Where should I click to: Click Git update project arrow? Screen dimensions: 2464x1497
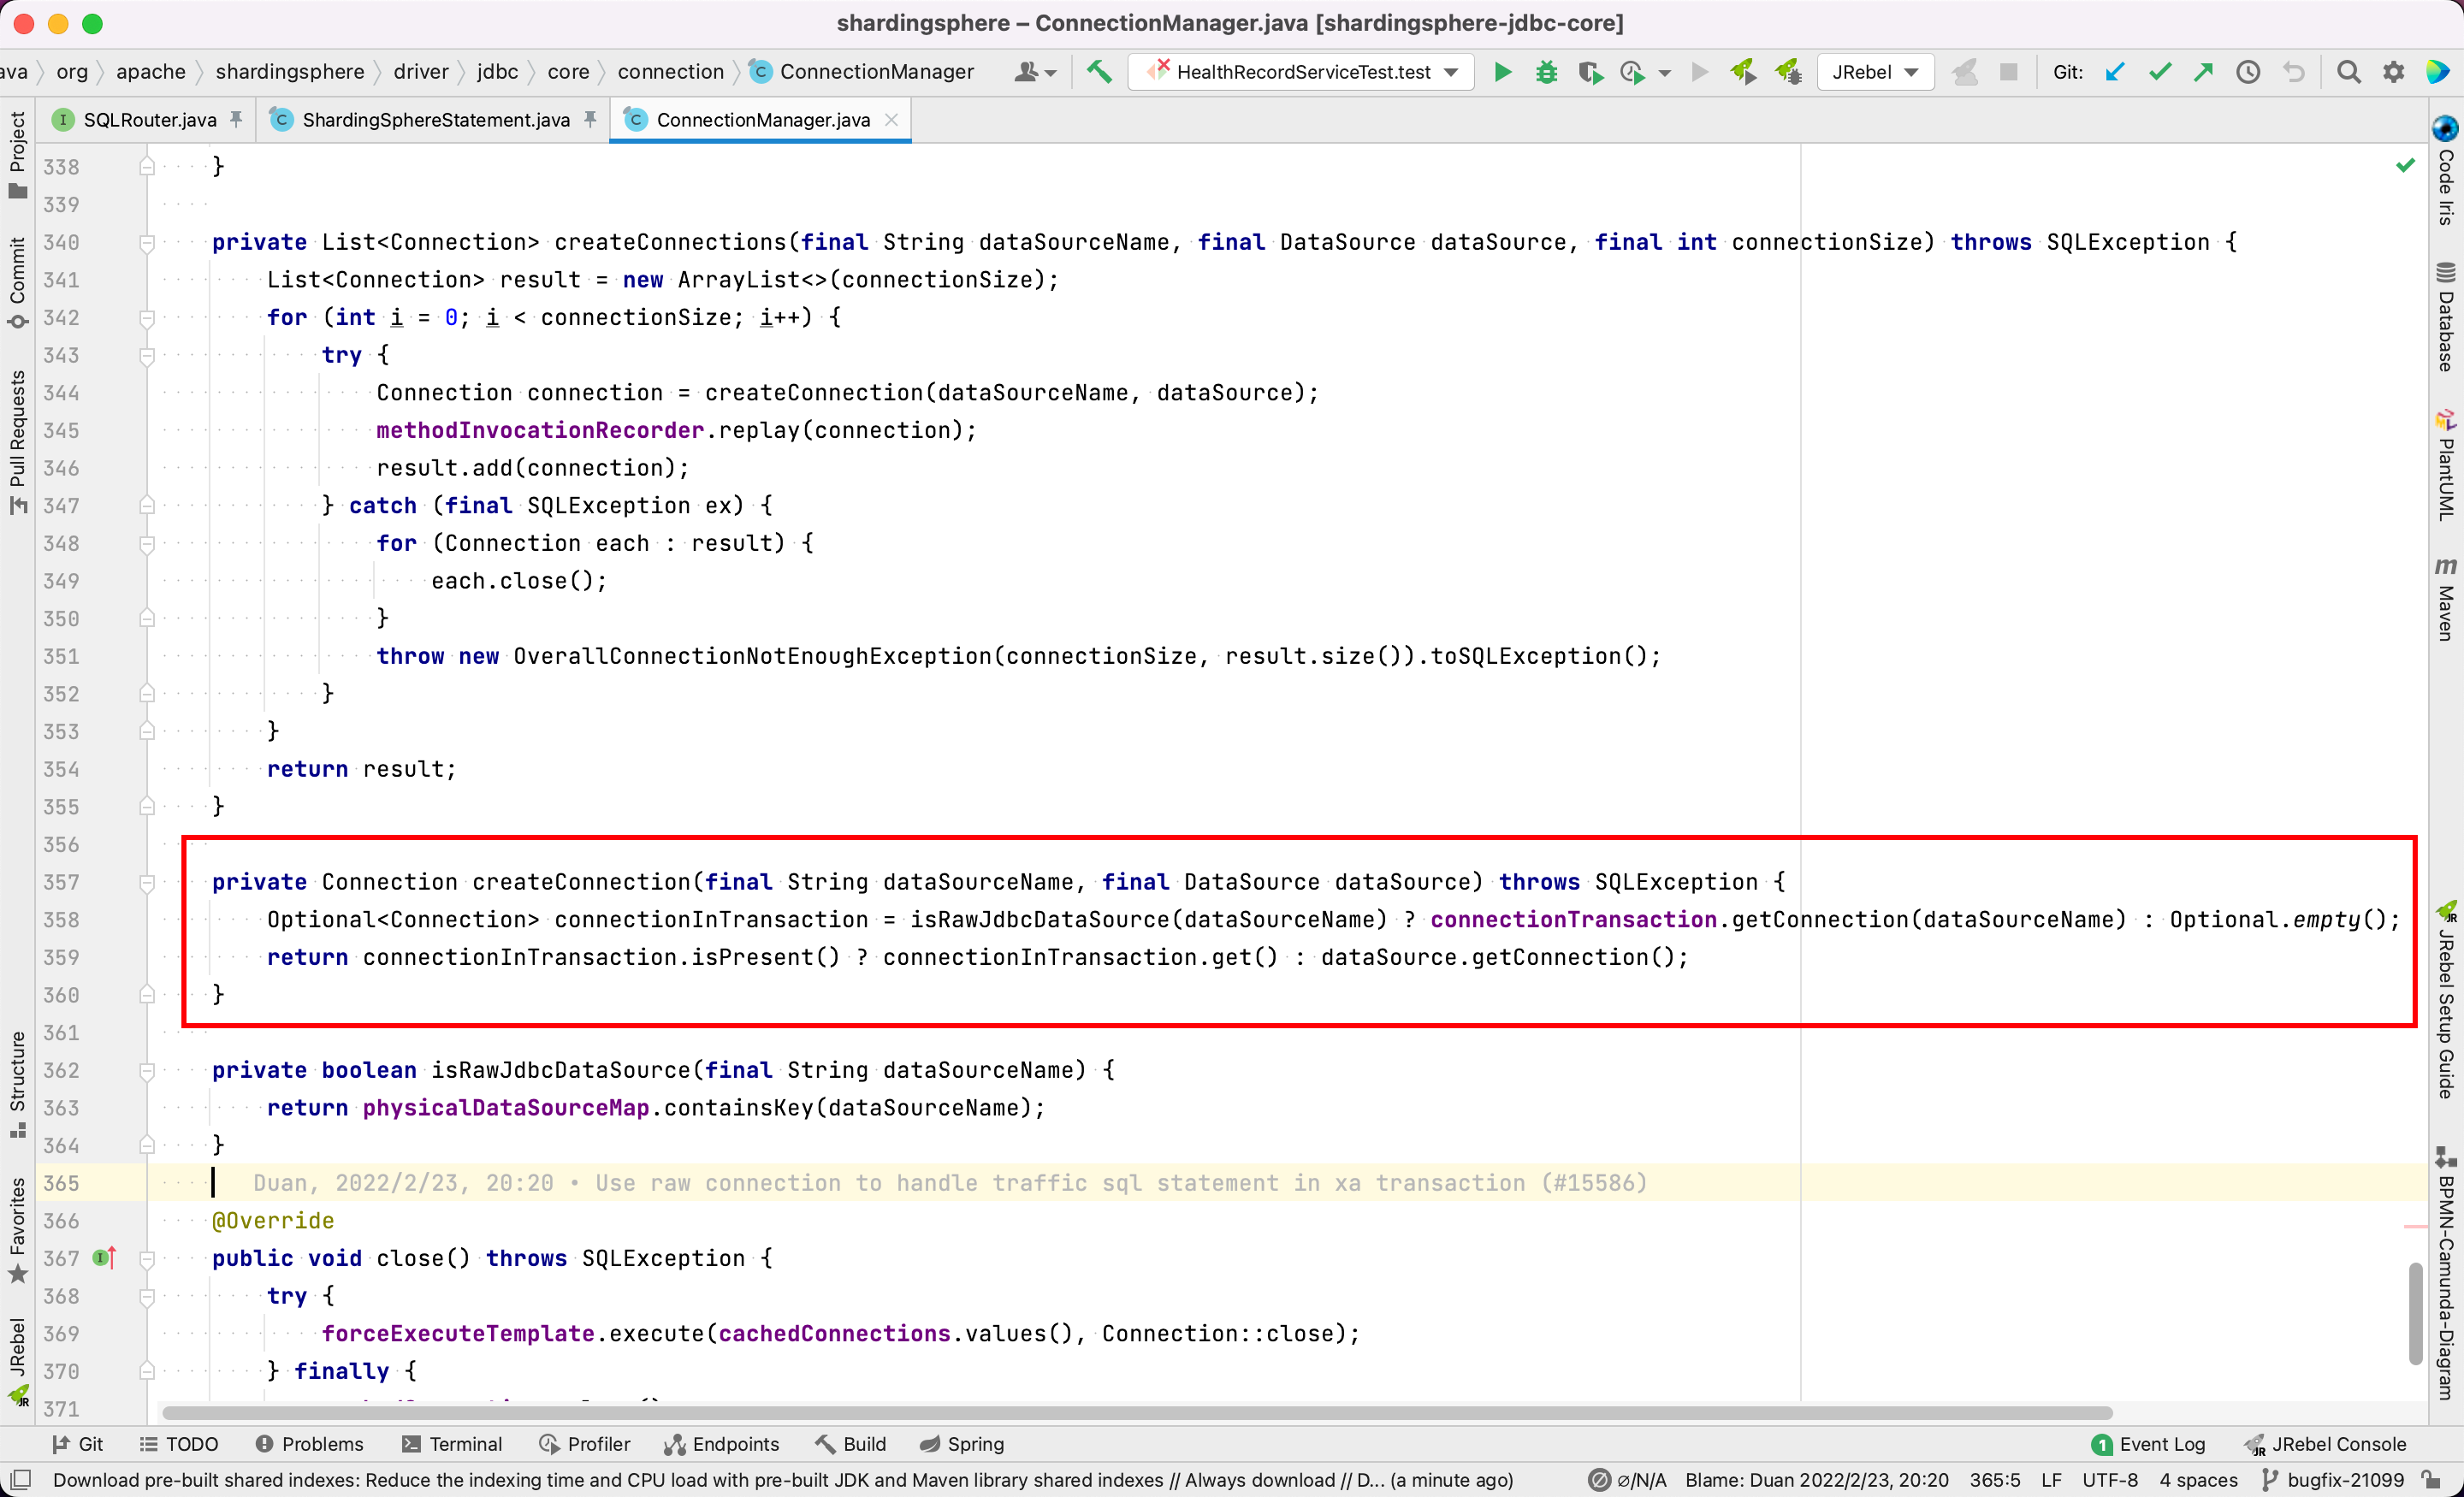(2114, 72)
